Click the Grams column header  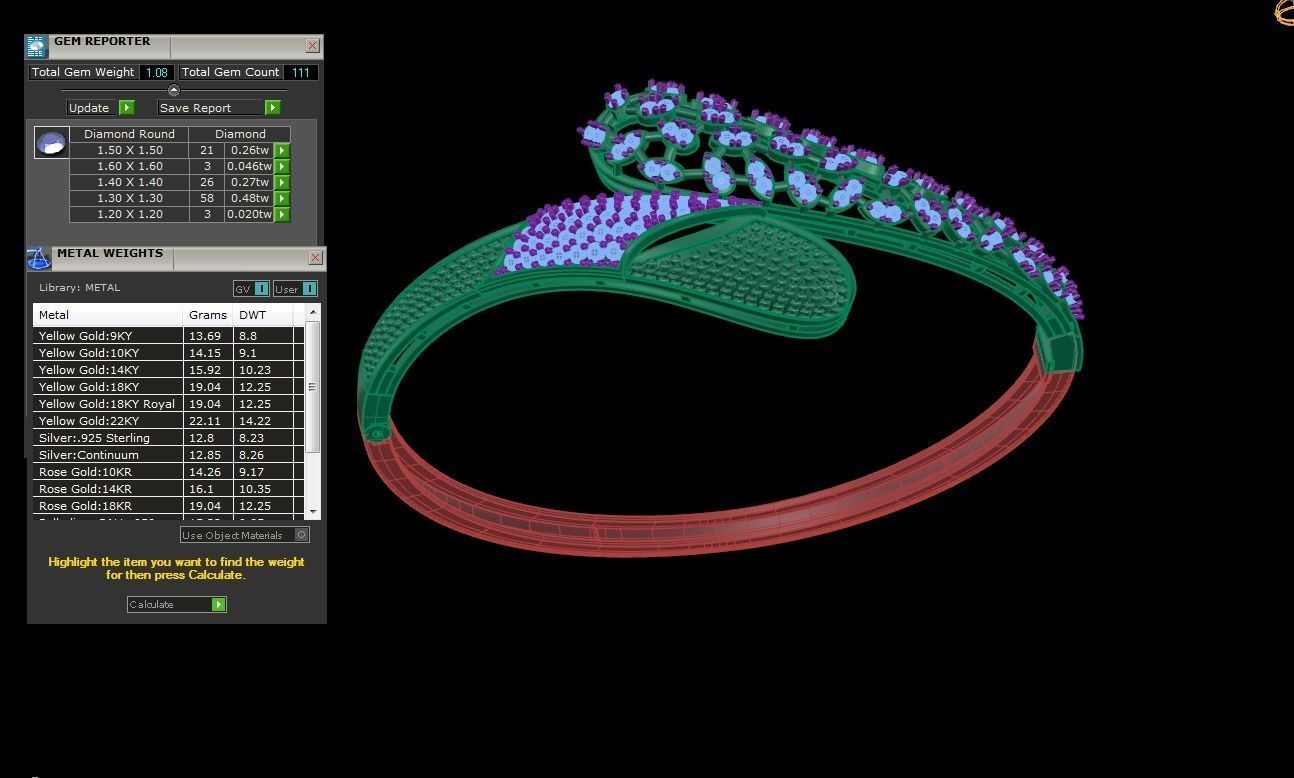pos(208,315)
